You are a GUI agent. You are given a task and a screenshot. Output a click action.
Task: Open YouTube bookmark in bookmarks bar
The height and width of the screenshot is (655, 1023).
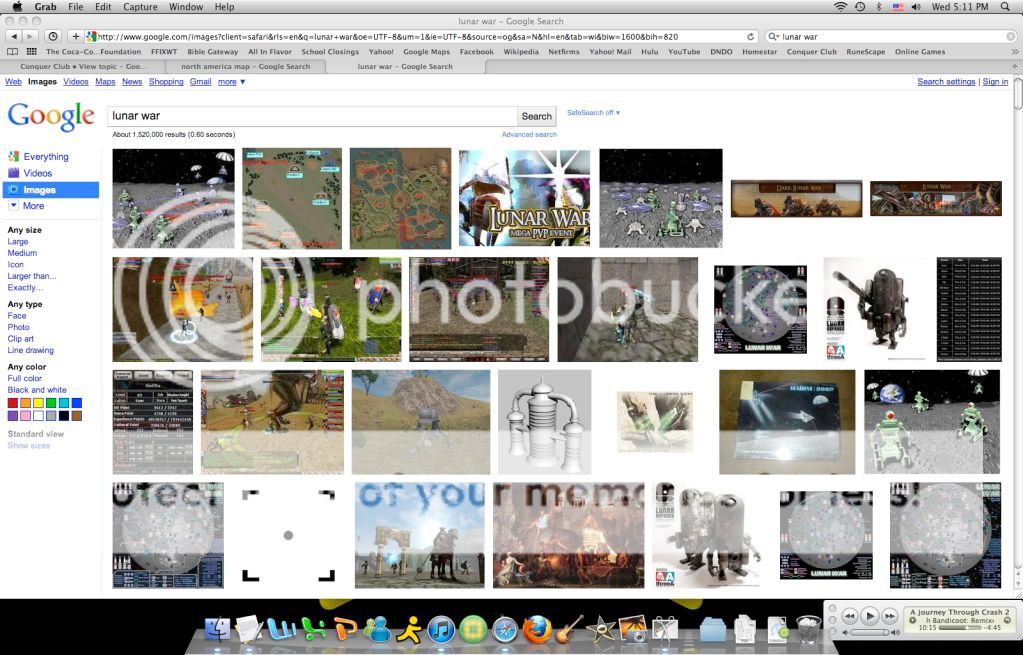pyautogui.click(x=684, y=52)
